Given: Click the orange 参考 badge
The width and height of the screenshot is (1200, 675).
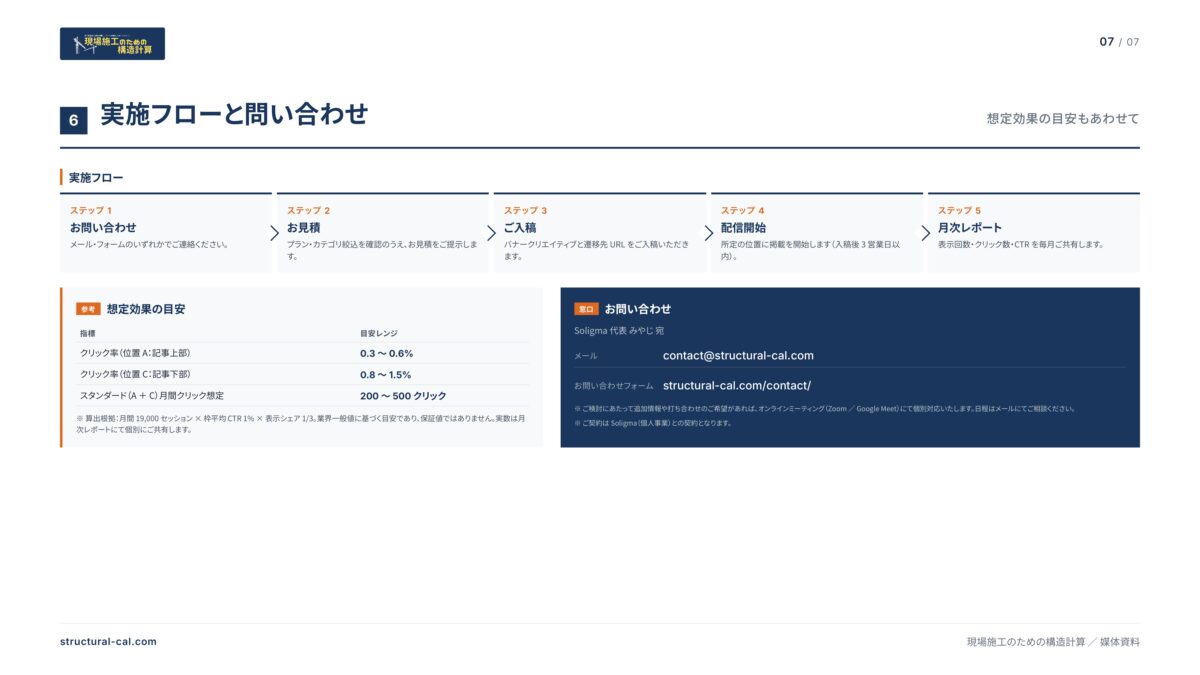Looking at the screenshot, I should tap(88, 309).
